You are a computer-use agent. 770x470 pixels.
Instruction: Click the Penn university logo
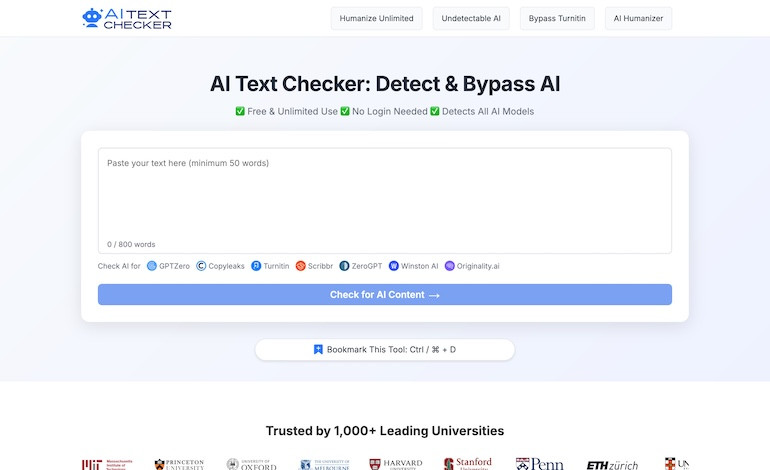540,464
